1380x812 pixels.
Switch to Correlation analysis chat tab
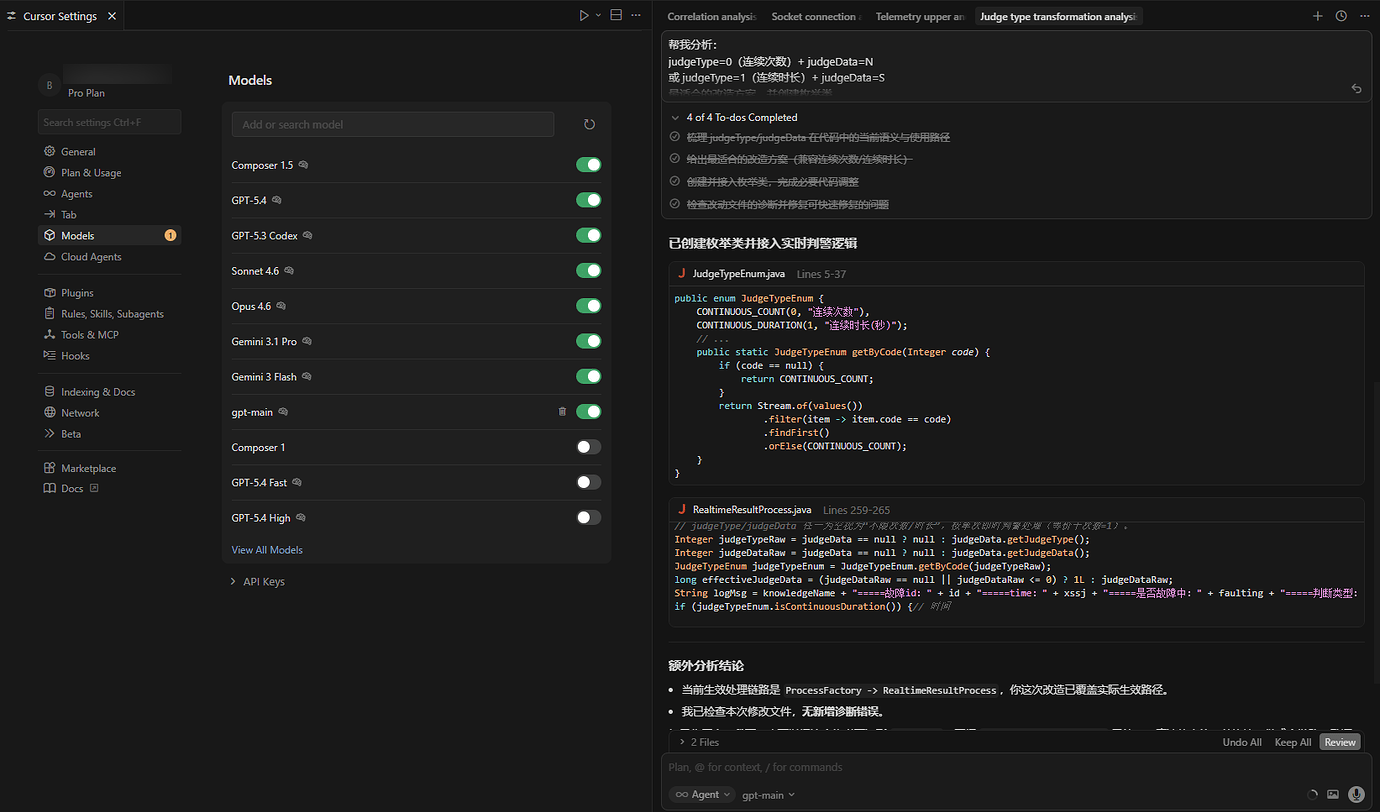[713, 16]
